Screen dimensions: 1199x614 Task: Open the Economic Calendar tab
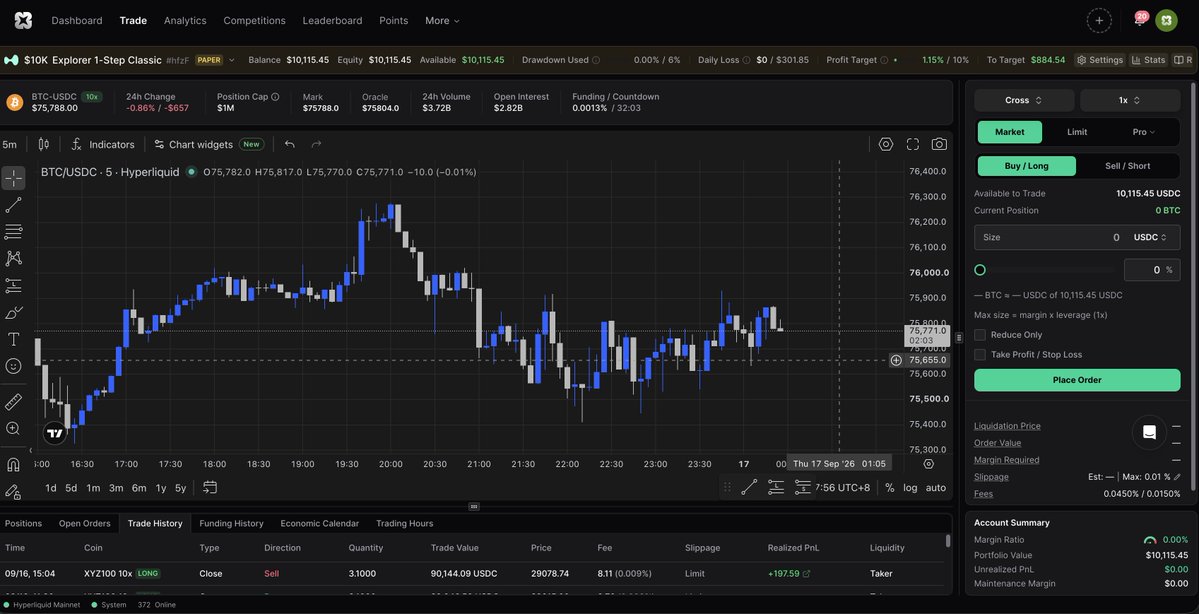click(320, 524)
